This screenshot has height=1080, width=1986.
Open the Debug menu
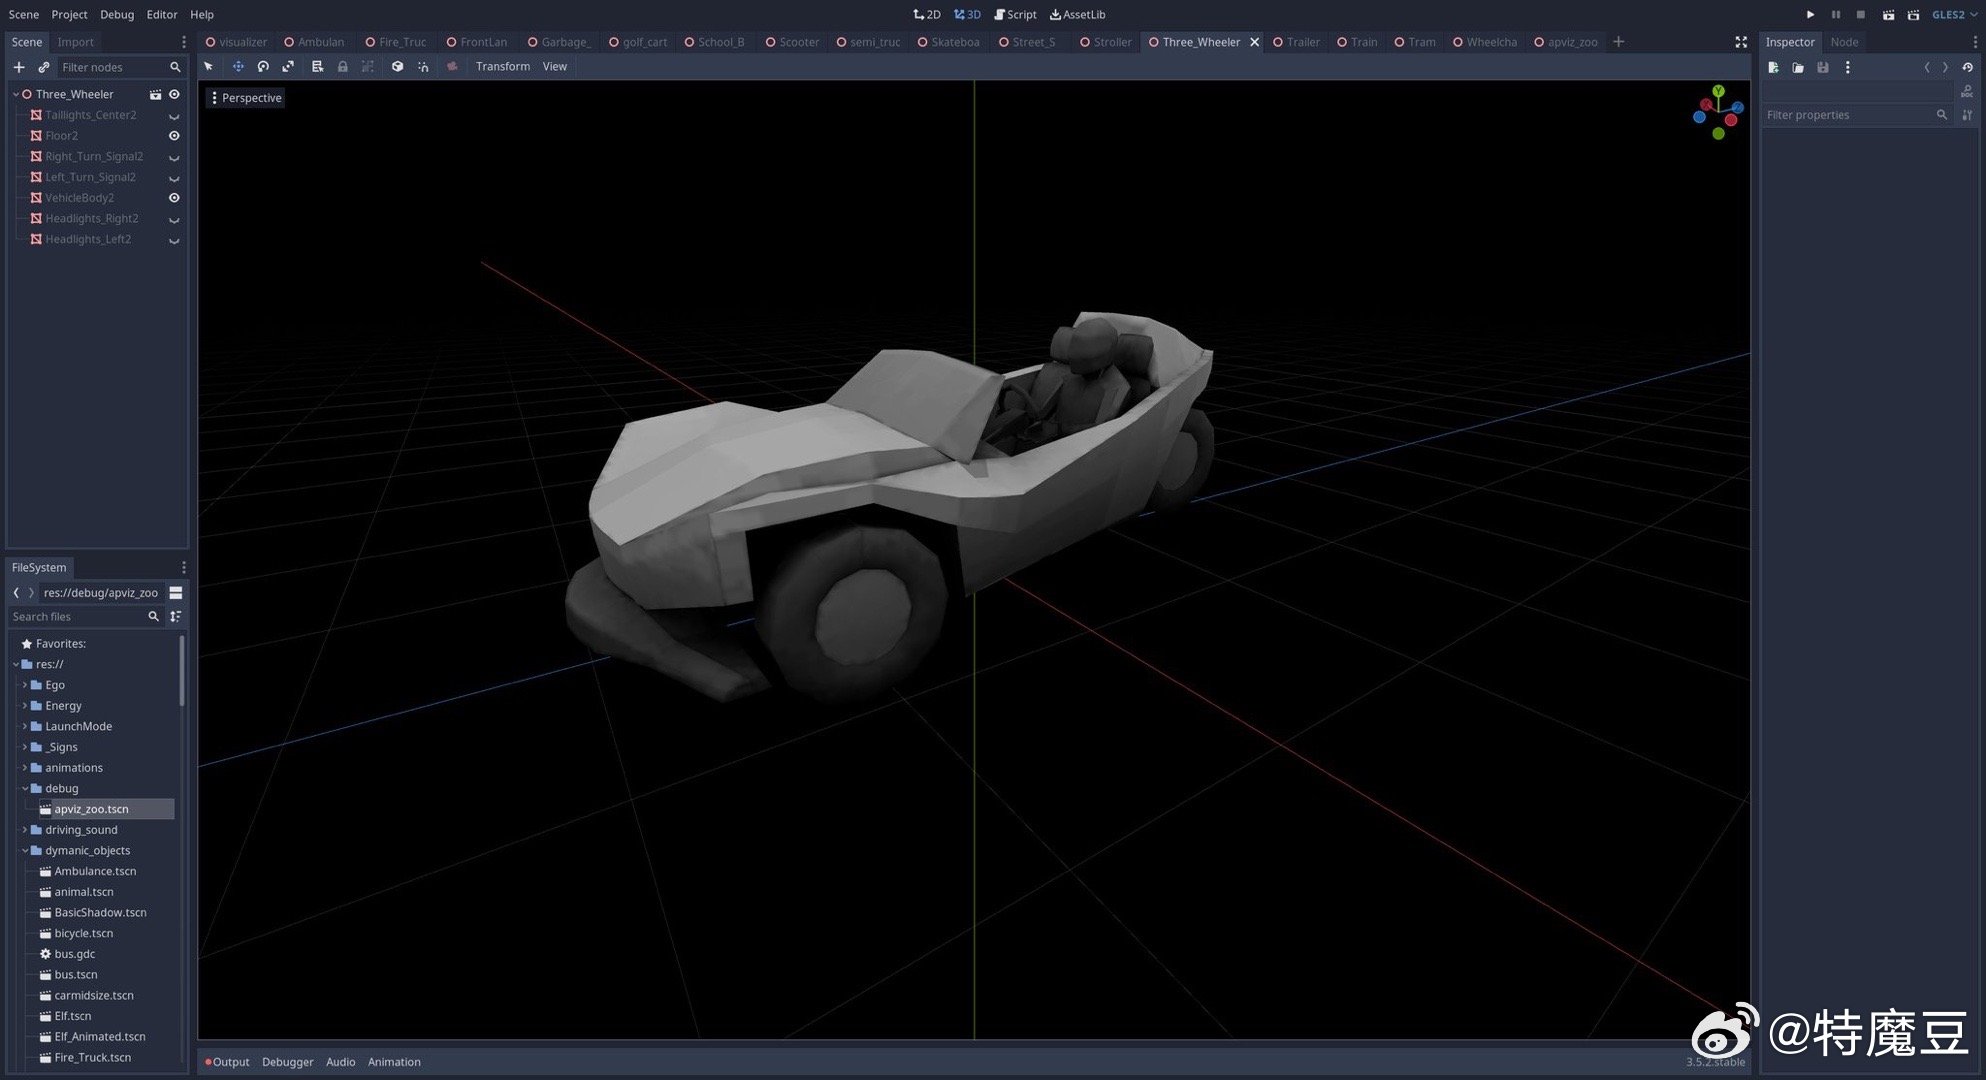(x=117, y=14)
